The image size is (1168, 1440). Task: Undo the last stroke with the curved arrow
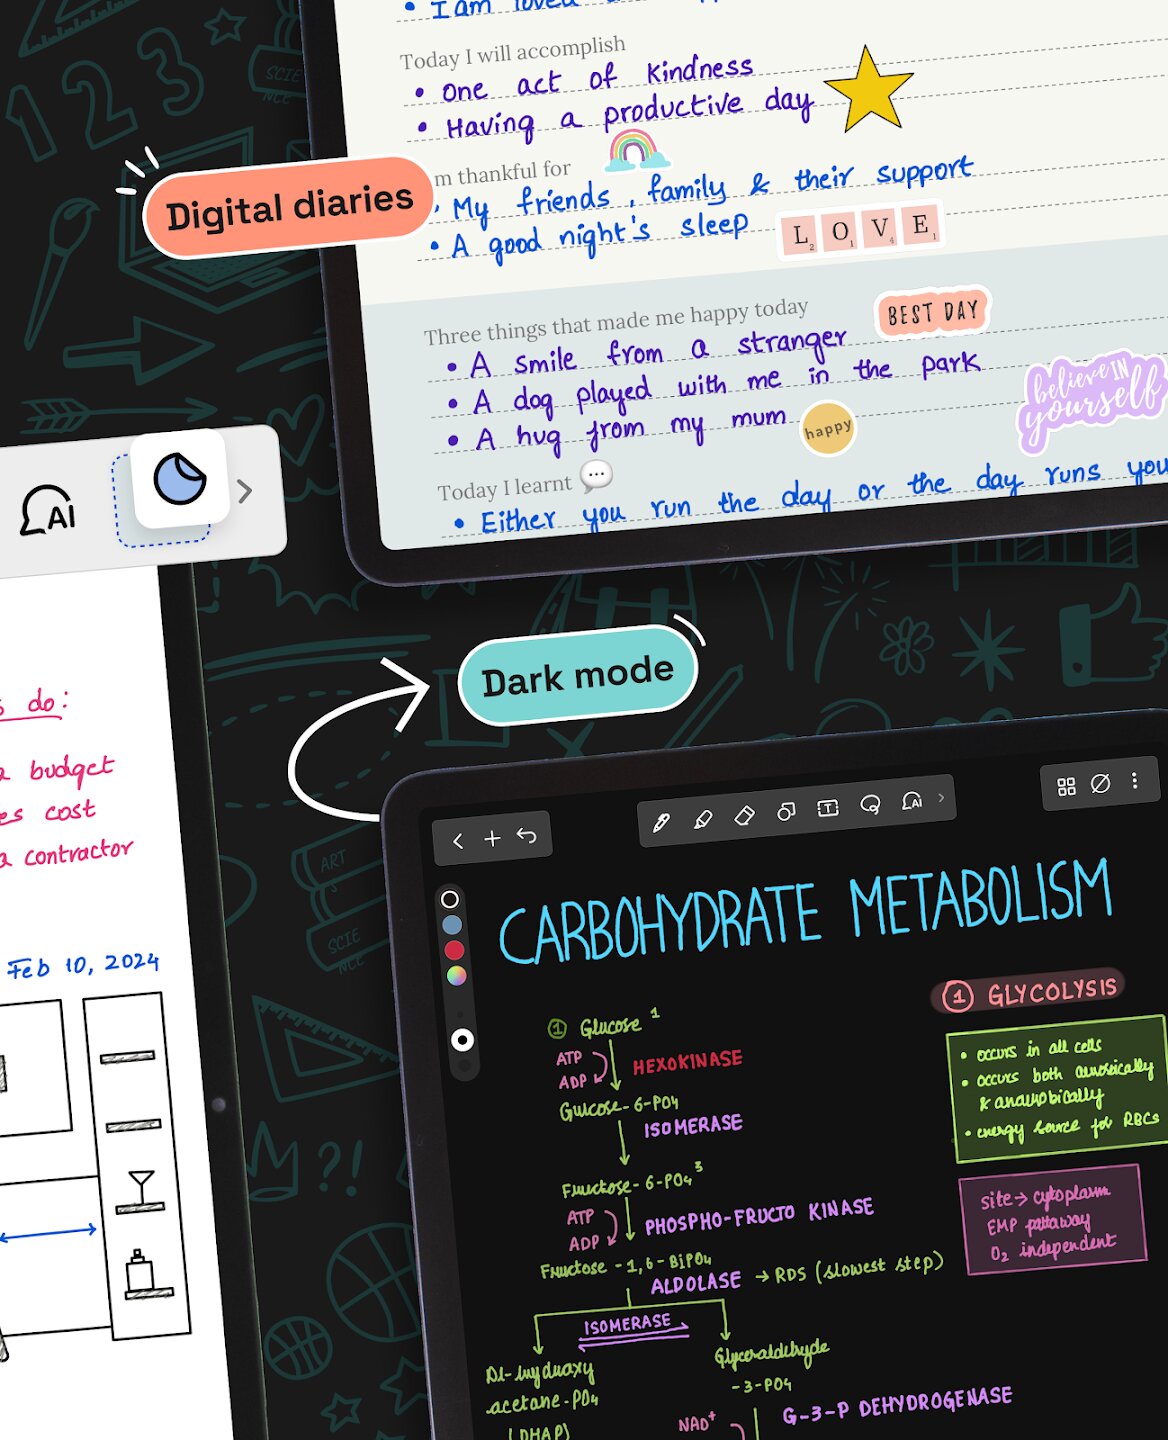[x=527, y=836]
